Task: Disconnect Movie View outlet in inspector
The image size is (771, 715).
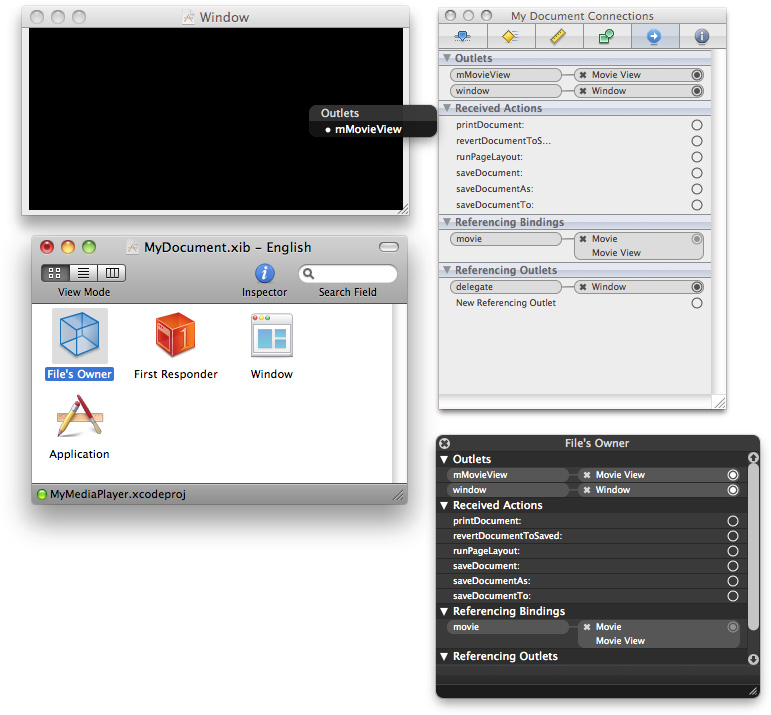Action: pyautogui.click(x=583, y=75)
